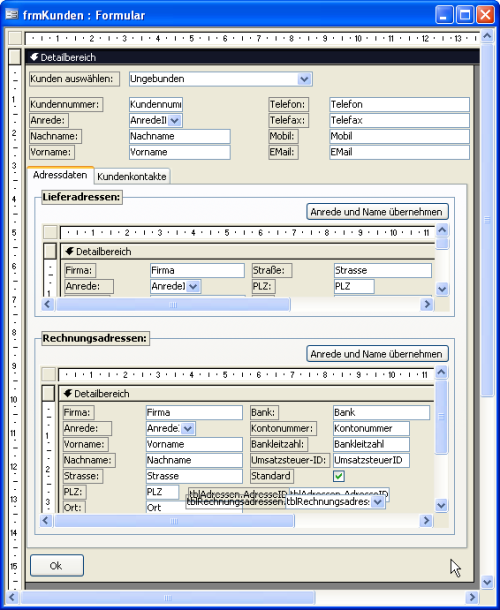Select the Mobil text field
500x610 pixels.
(399, 136)
